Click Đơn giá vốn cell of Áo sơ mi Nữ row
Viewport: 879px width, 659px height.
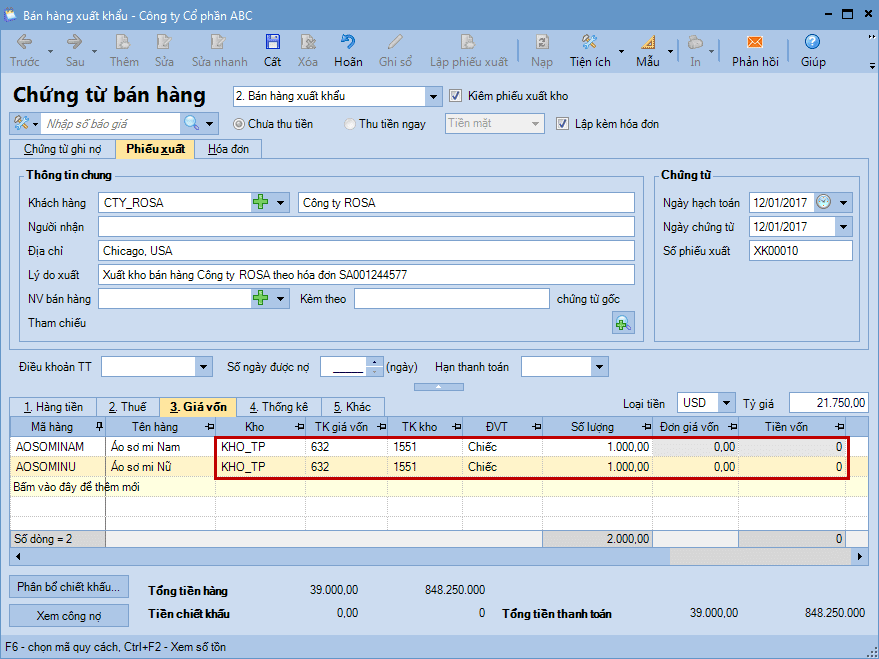pyautogui.click(x=696, y=467)
